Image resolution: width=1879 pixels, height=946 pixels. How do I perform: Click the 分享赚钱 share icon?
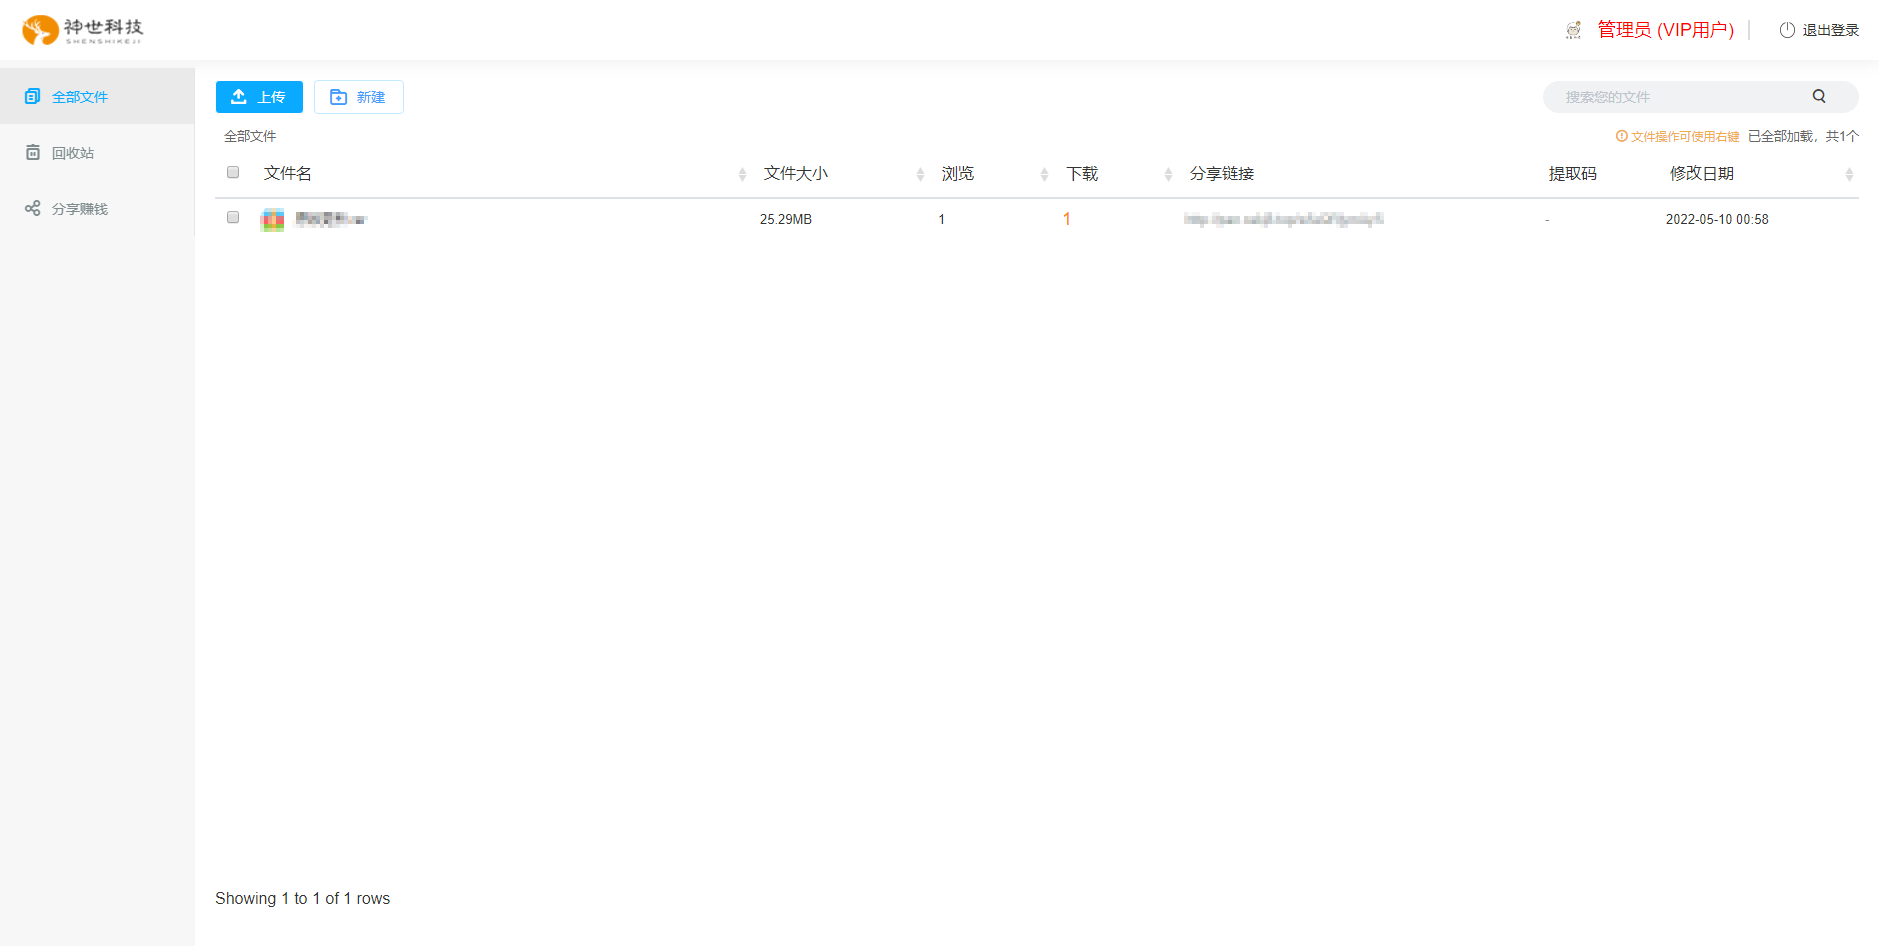click(x=33, y=209)
